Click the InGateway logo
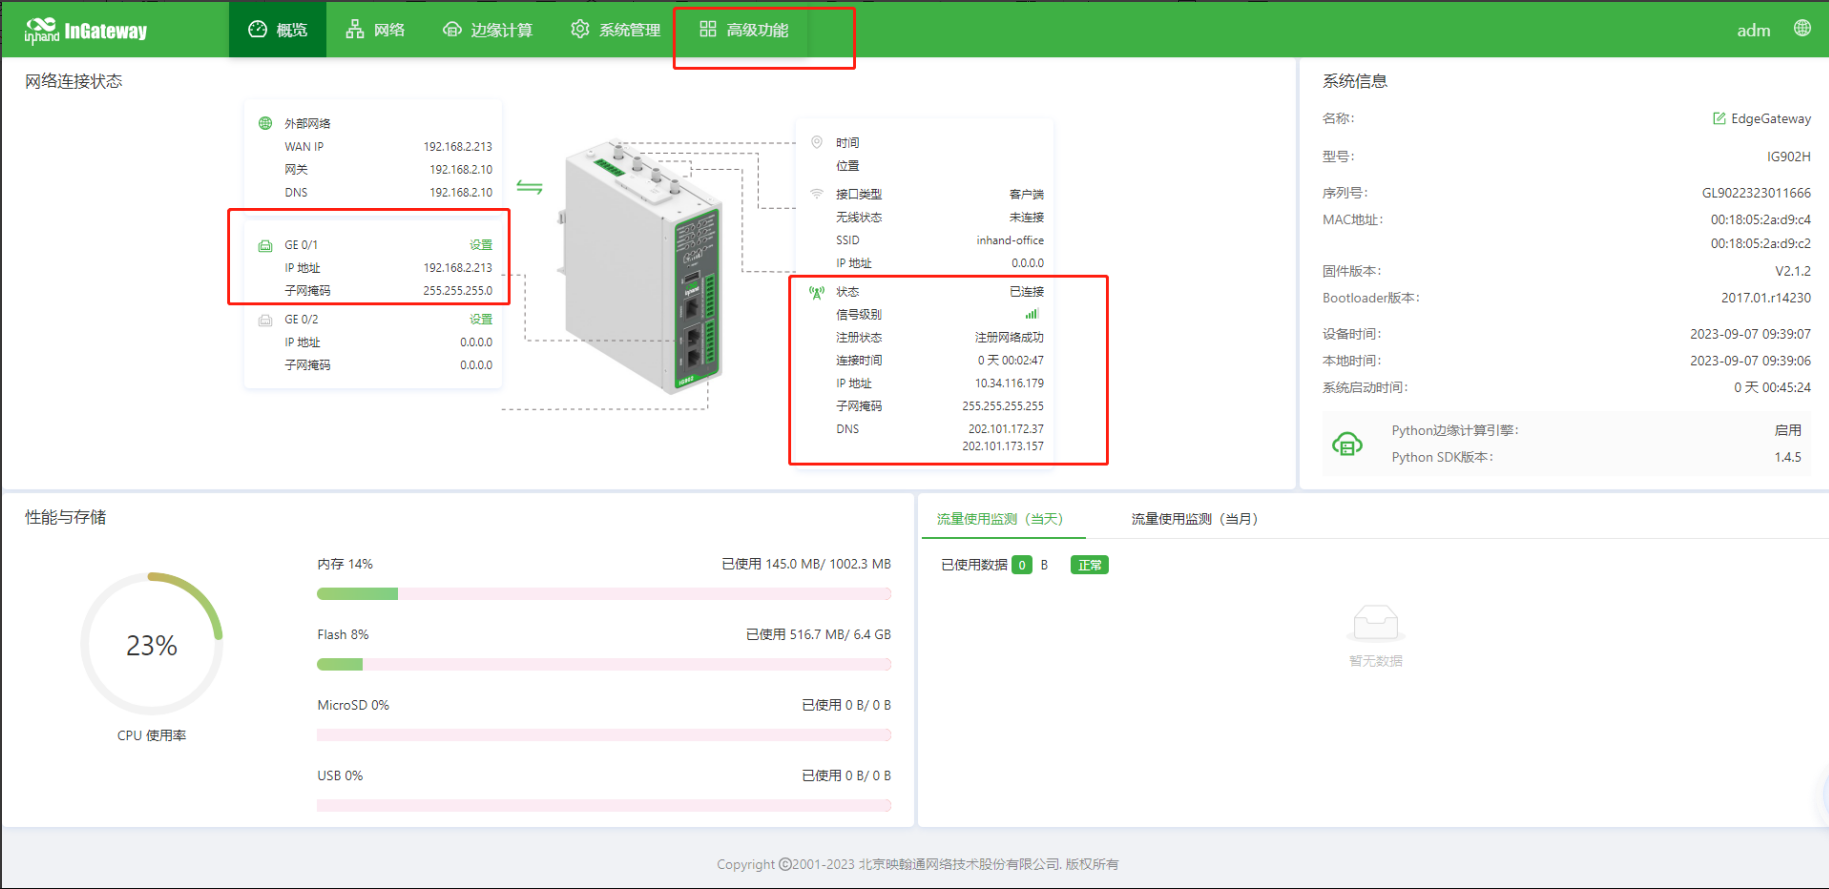Screen dimensions: 1829x889 (x=86, y=30)
